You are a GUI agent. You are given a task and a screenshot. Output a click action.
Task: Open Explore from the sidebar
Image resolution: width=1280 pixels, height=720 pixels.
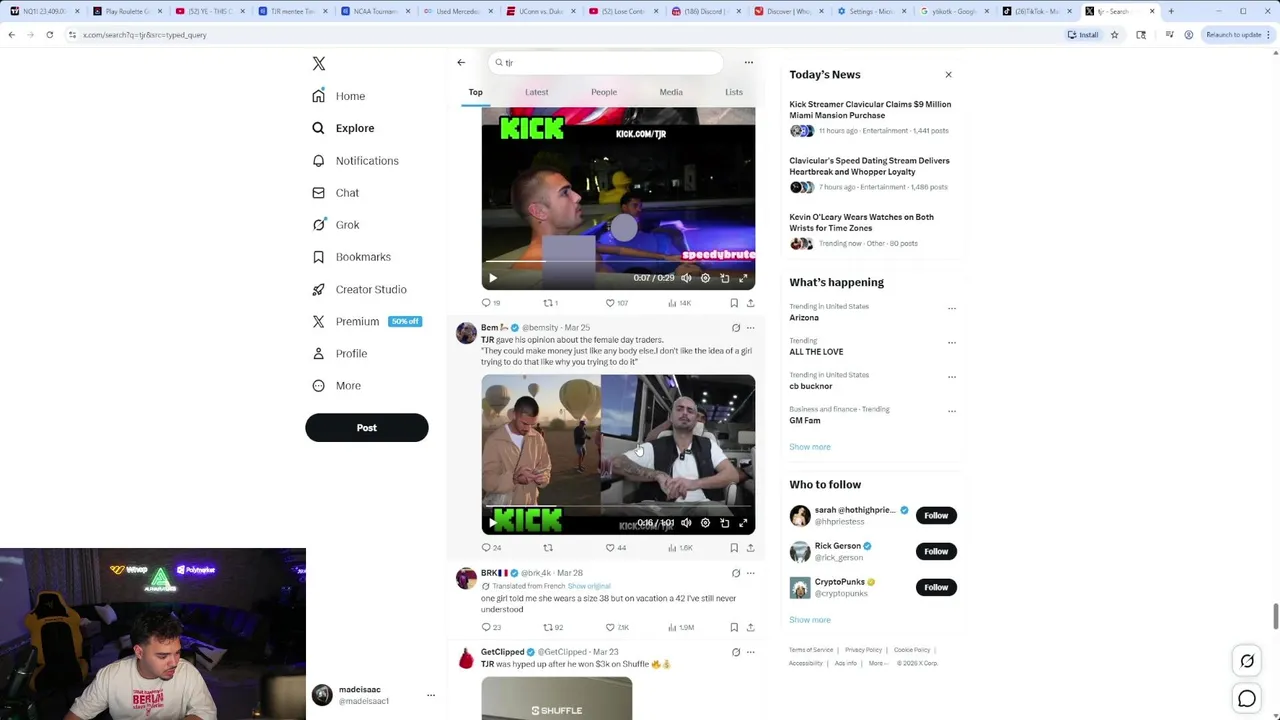[342, 128]
